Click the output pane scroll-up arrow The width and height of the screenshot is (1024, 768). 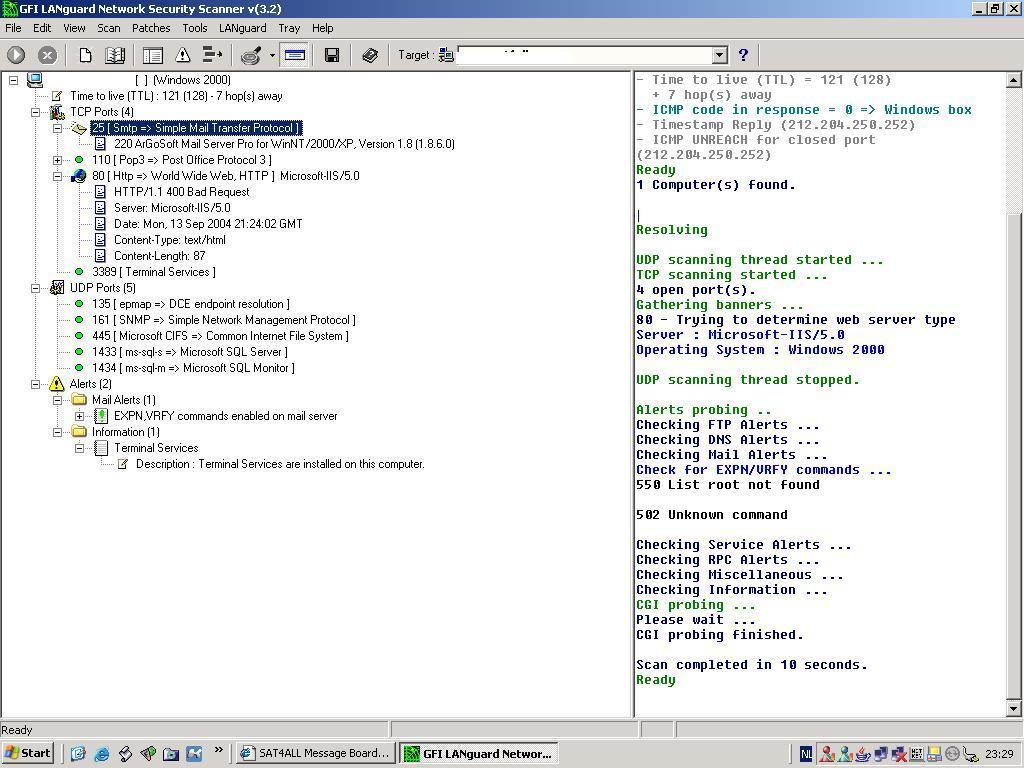[1013, 80]
